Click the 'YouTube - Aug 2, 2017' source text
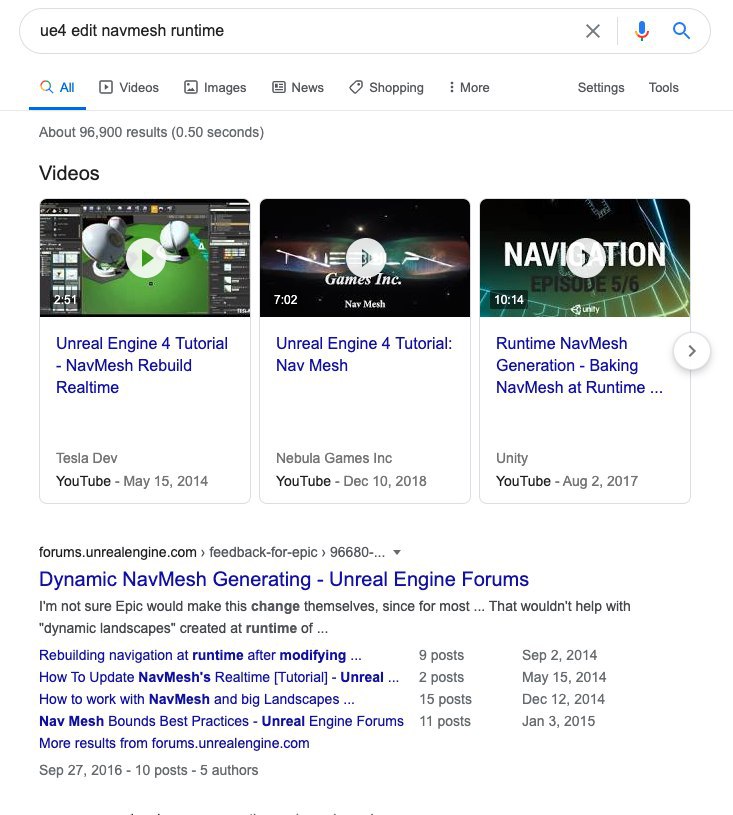Image resolution: width=733 pixels, height=815 pixels. [x=567, y=481]
